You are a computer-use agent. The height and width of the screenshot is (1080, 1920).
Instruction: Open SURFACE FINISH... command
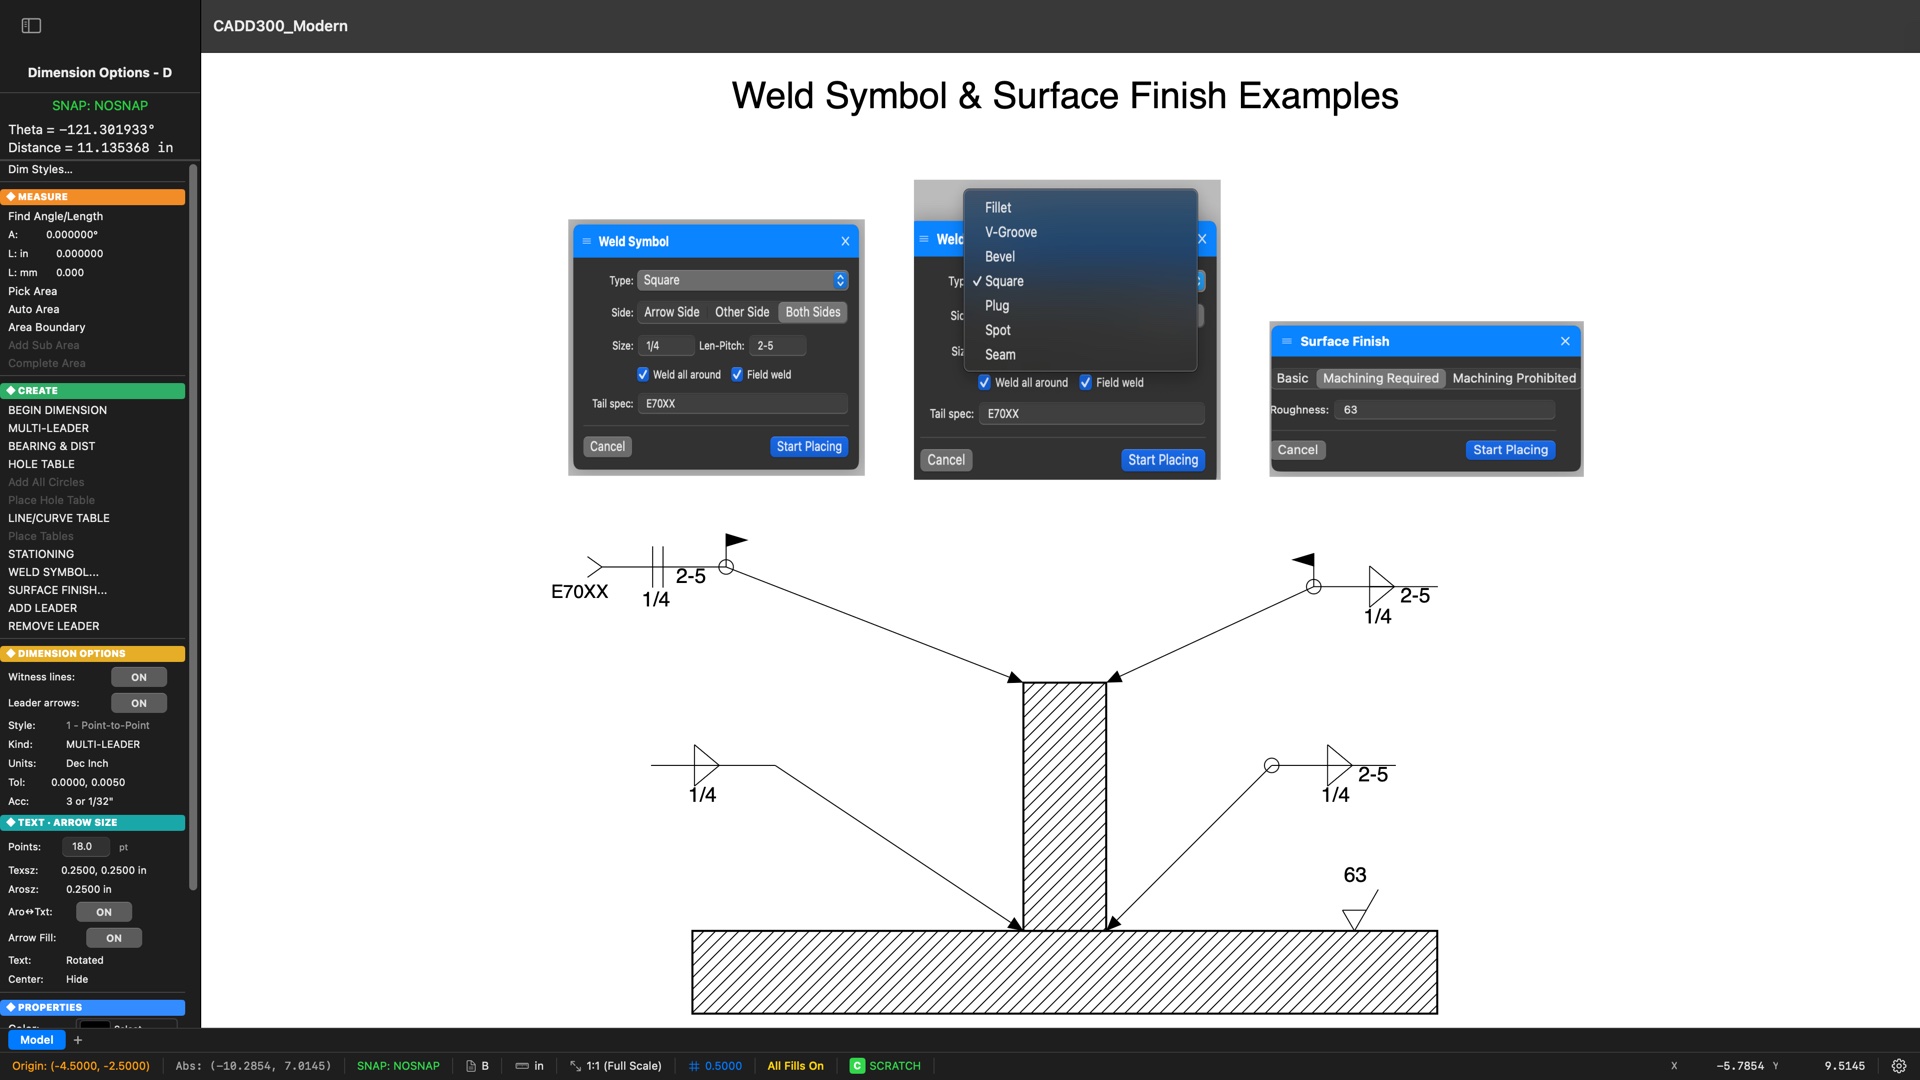point(57,590)
